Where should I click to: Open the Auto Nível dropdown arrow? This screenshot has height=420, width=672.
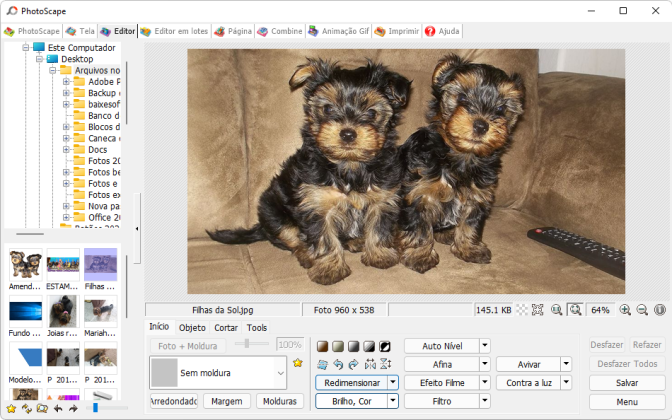tap(485, 345)
